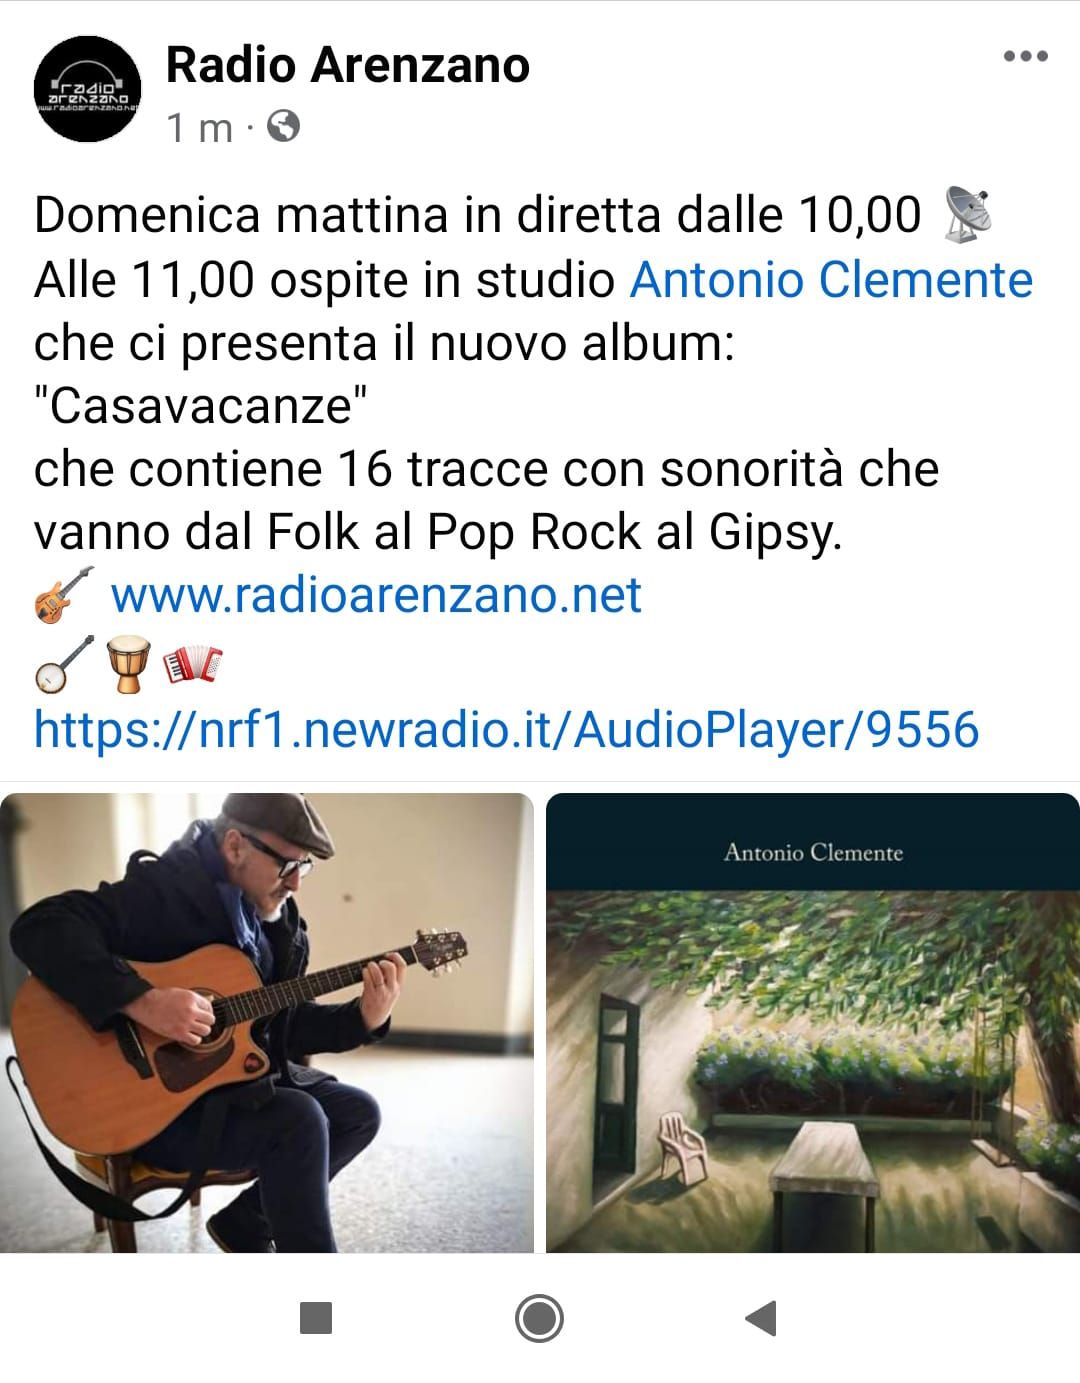Open the guitarist photo thumbnail
This screenshot has width=1080, height=1383.
(x=267, y=1022)
